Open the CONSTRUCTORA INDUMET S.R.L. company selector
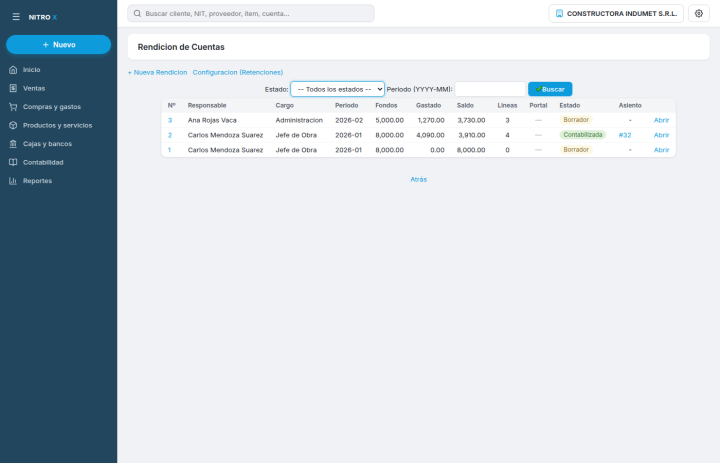Viewport: 720px width, 463px height. coord(616,13)
